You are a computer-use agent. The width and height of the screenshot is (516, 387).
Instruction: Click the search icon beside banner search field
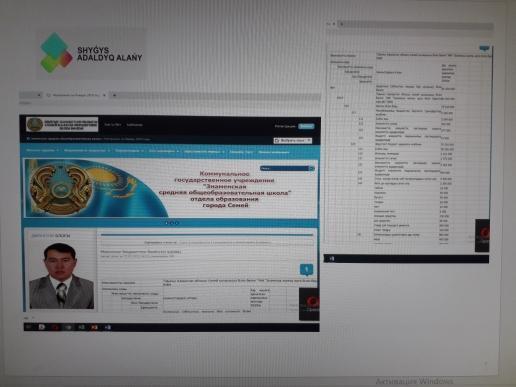coord(312,168)
